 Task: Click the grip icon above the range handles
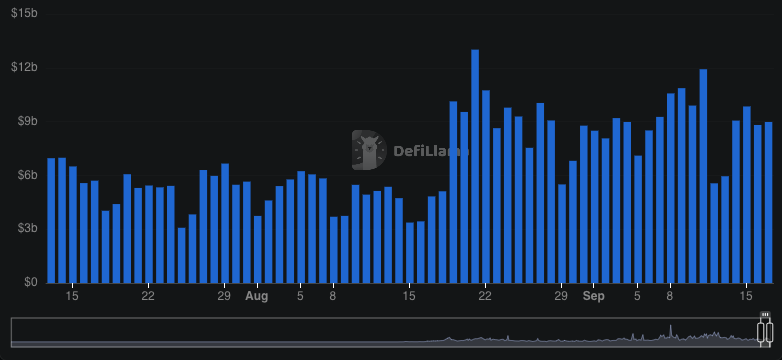[x=766, y=315]
